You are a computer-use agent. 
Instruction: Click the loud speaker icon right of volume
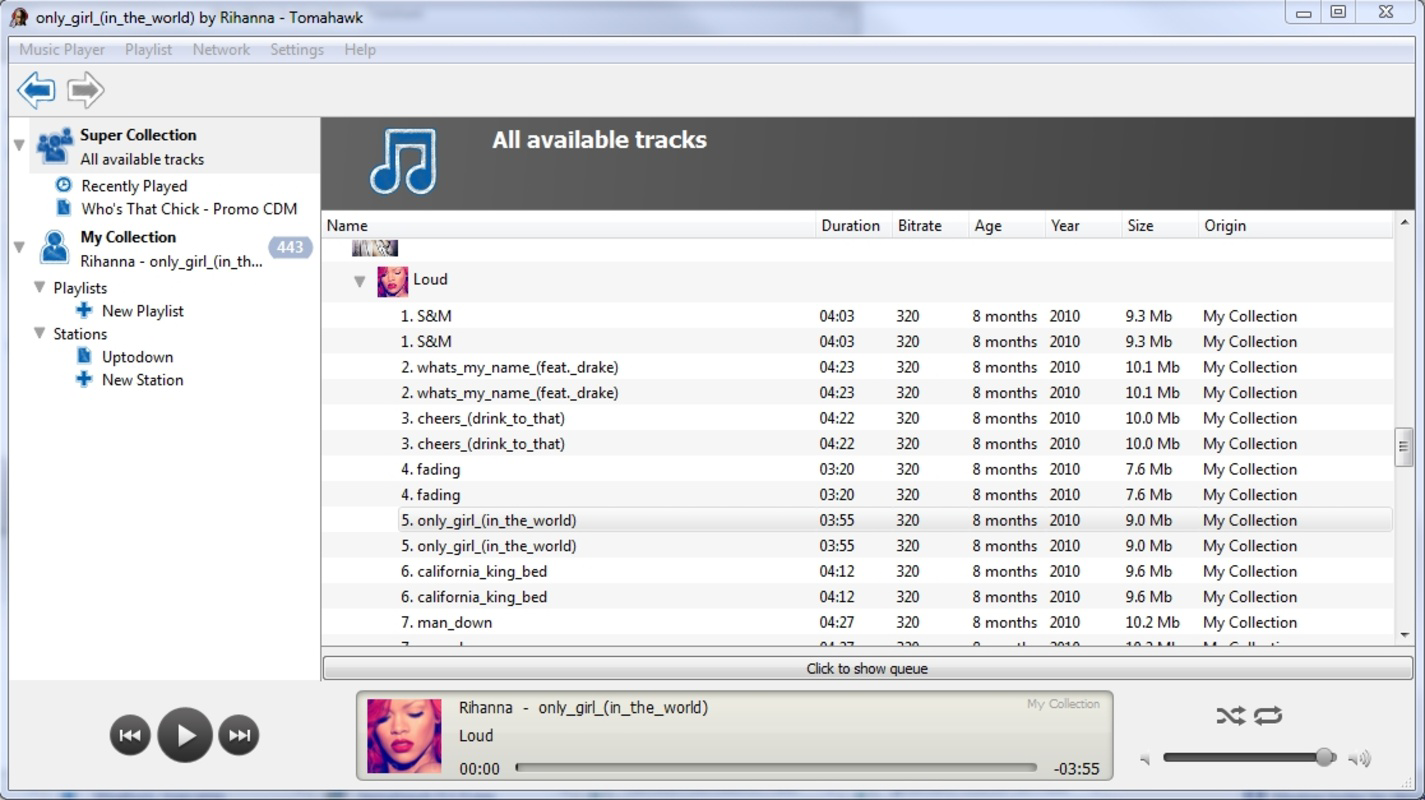click(x=1359, y=759)
